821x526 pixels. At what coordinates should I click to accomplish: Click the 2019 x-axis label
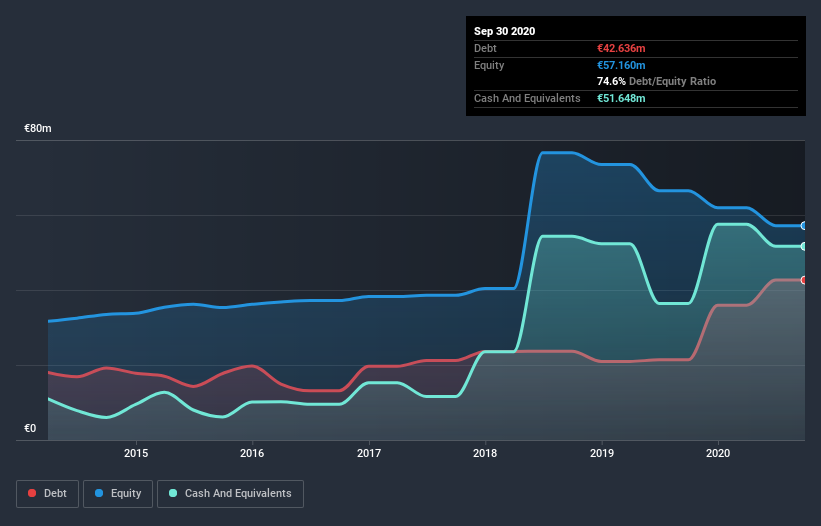point(602,453)
